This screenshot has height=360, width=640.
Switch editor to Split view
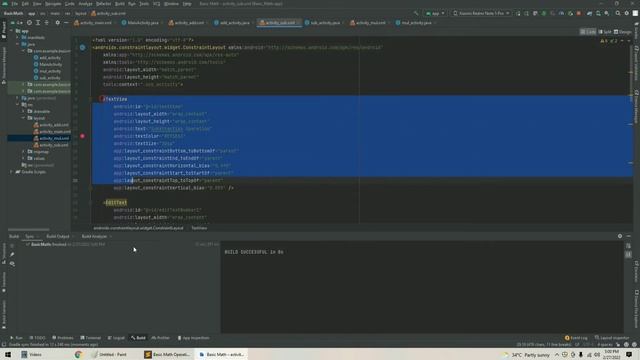[x=605, y=32]
